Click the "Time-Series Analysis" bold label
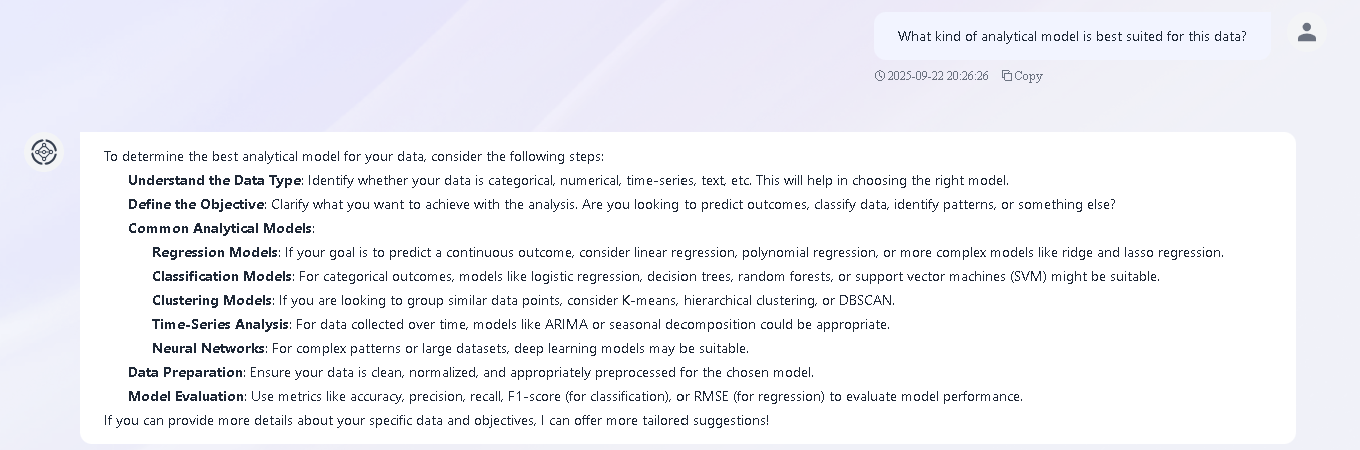The height and width of the screenshot is (450, 1360). (x=220, y=325)
